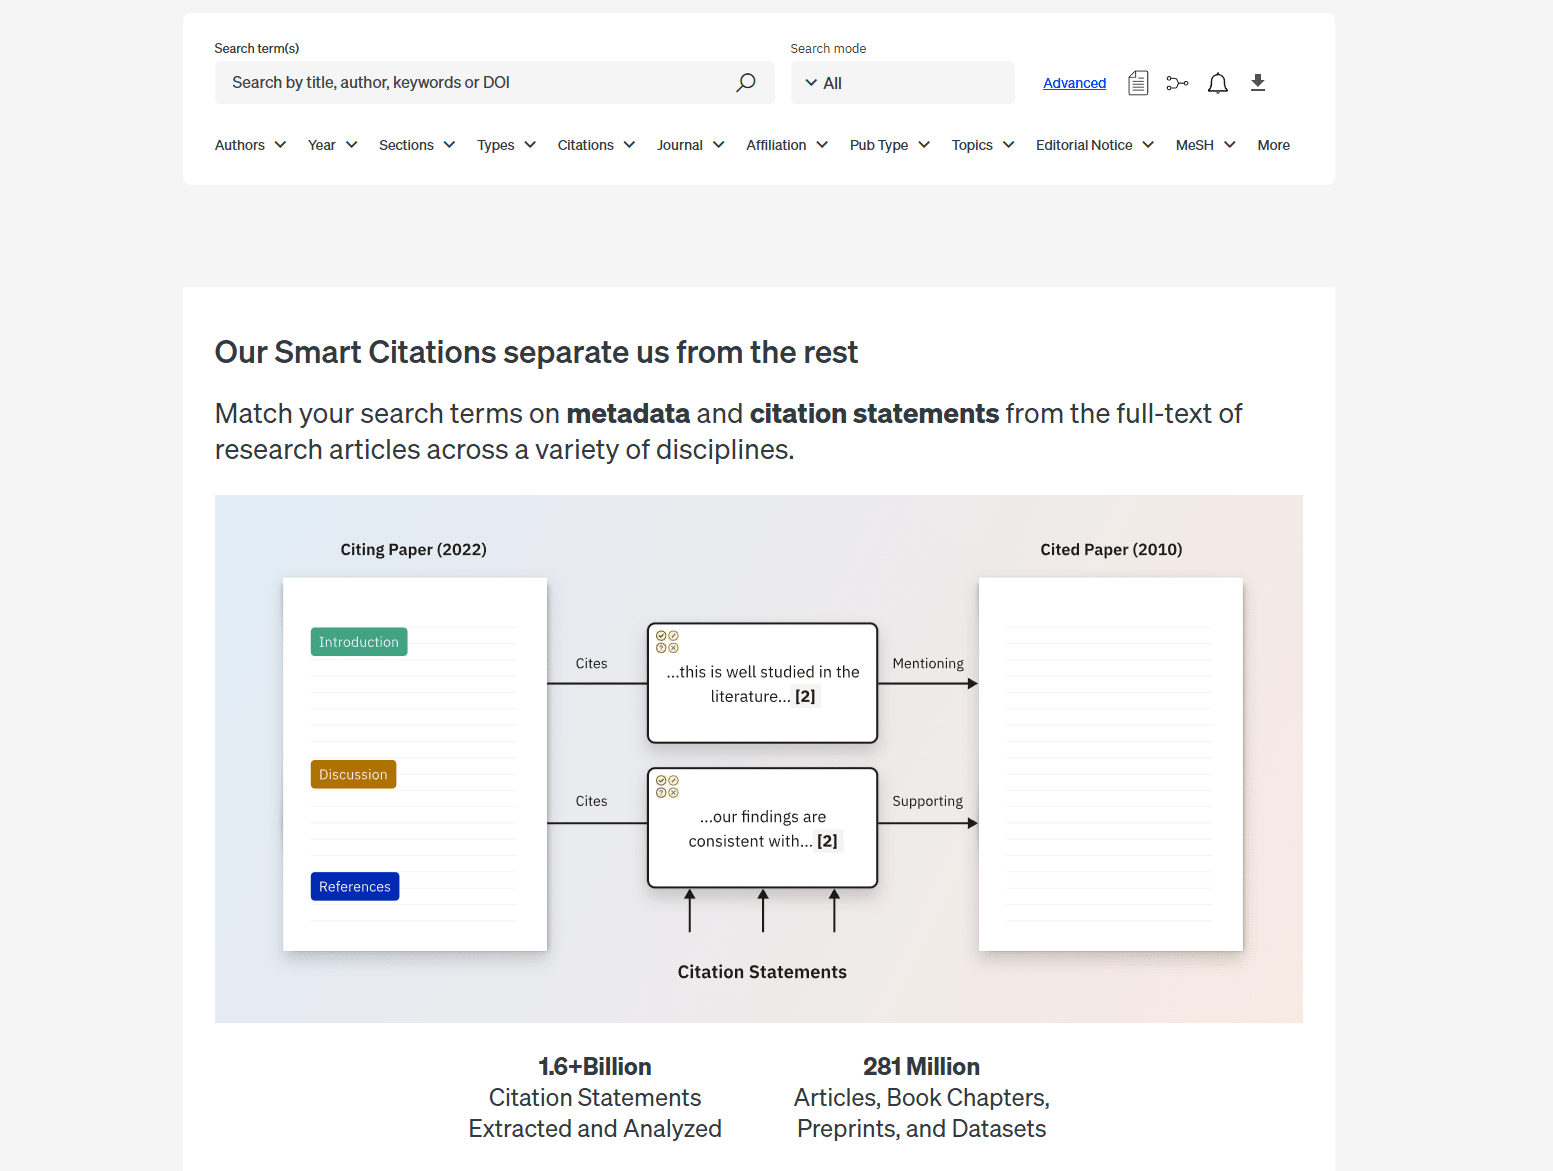Expand the Editorial Notice filter
This screenshot has width=1553, height=1171.
pos(1095,145)
